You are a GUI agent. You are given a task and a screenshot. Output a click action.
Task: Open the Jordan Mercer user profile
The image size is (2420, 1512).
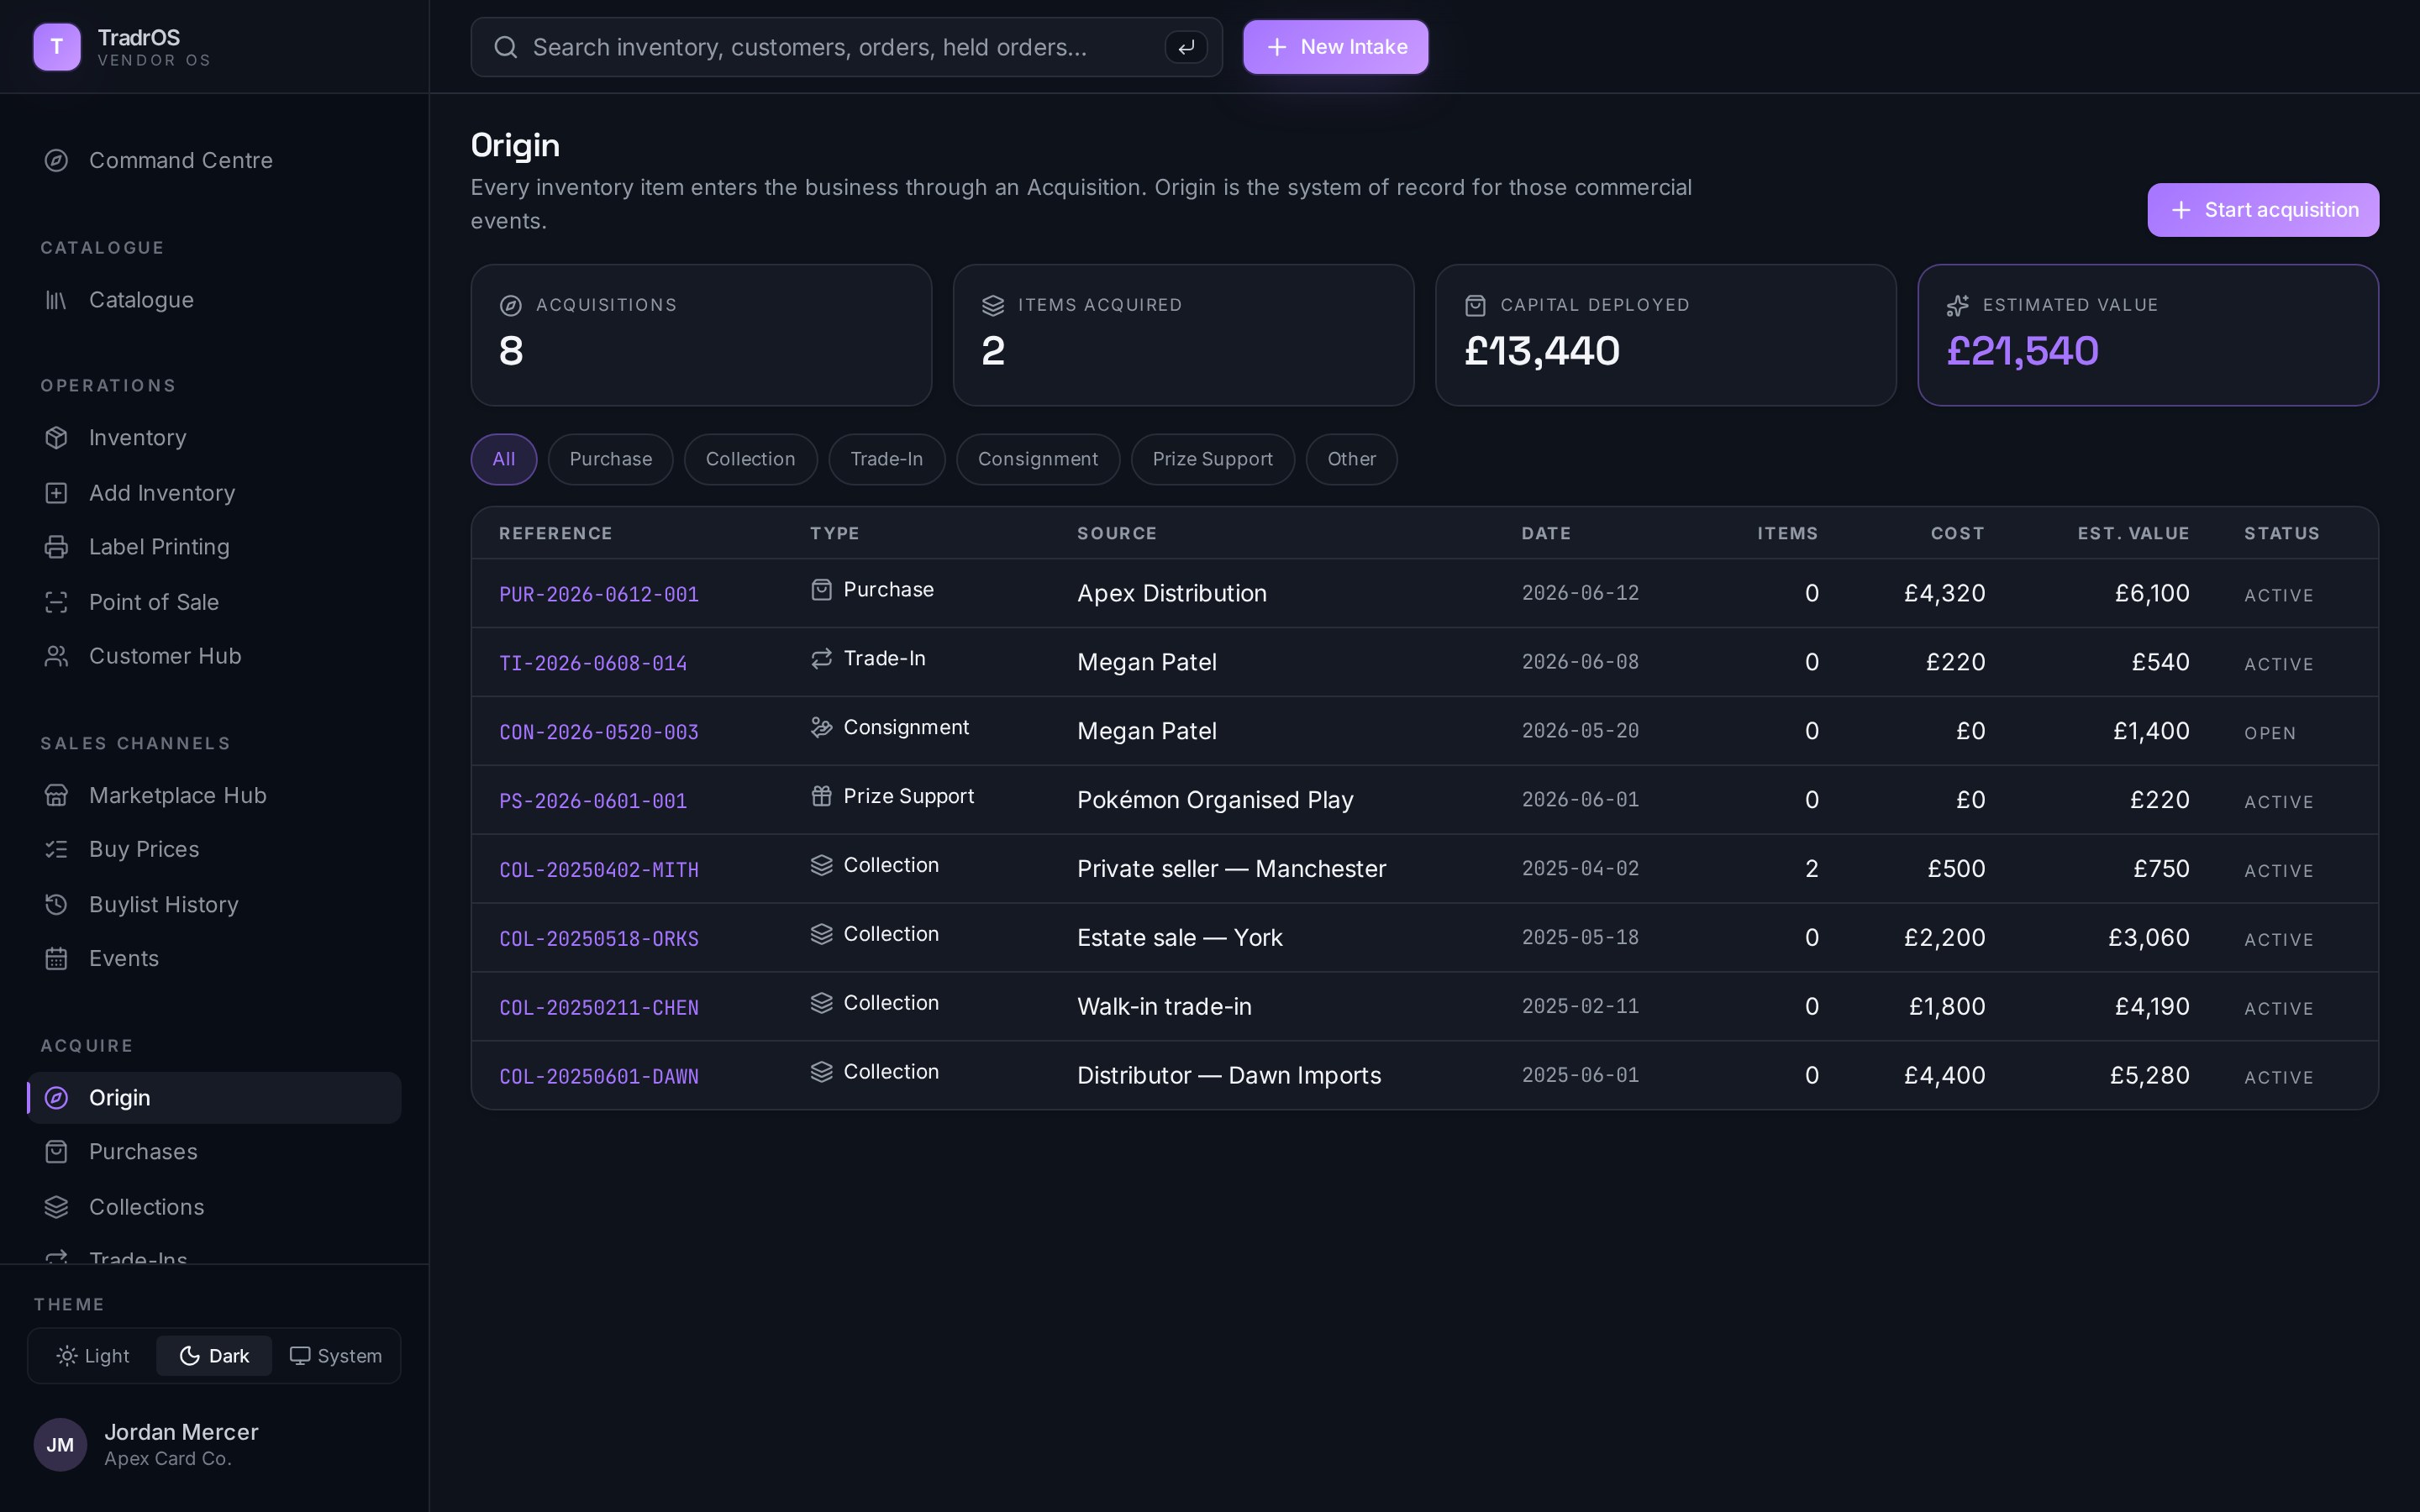[x=214, y=1444]
